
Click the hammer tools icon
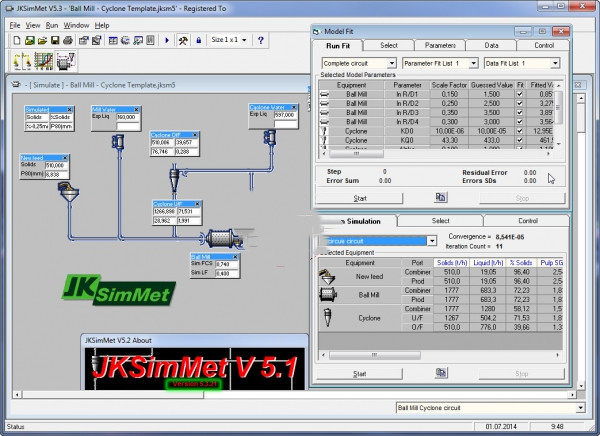183,40
